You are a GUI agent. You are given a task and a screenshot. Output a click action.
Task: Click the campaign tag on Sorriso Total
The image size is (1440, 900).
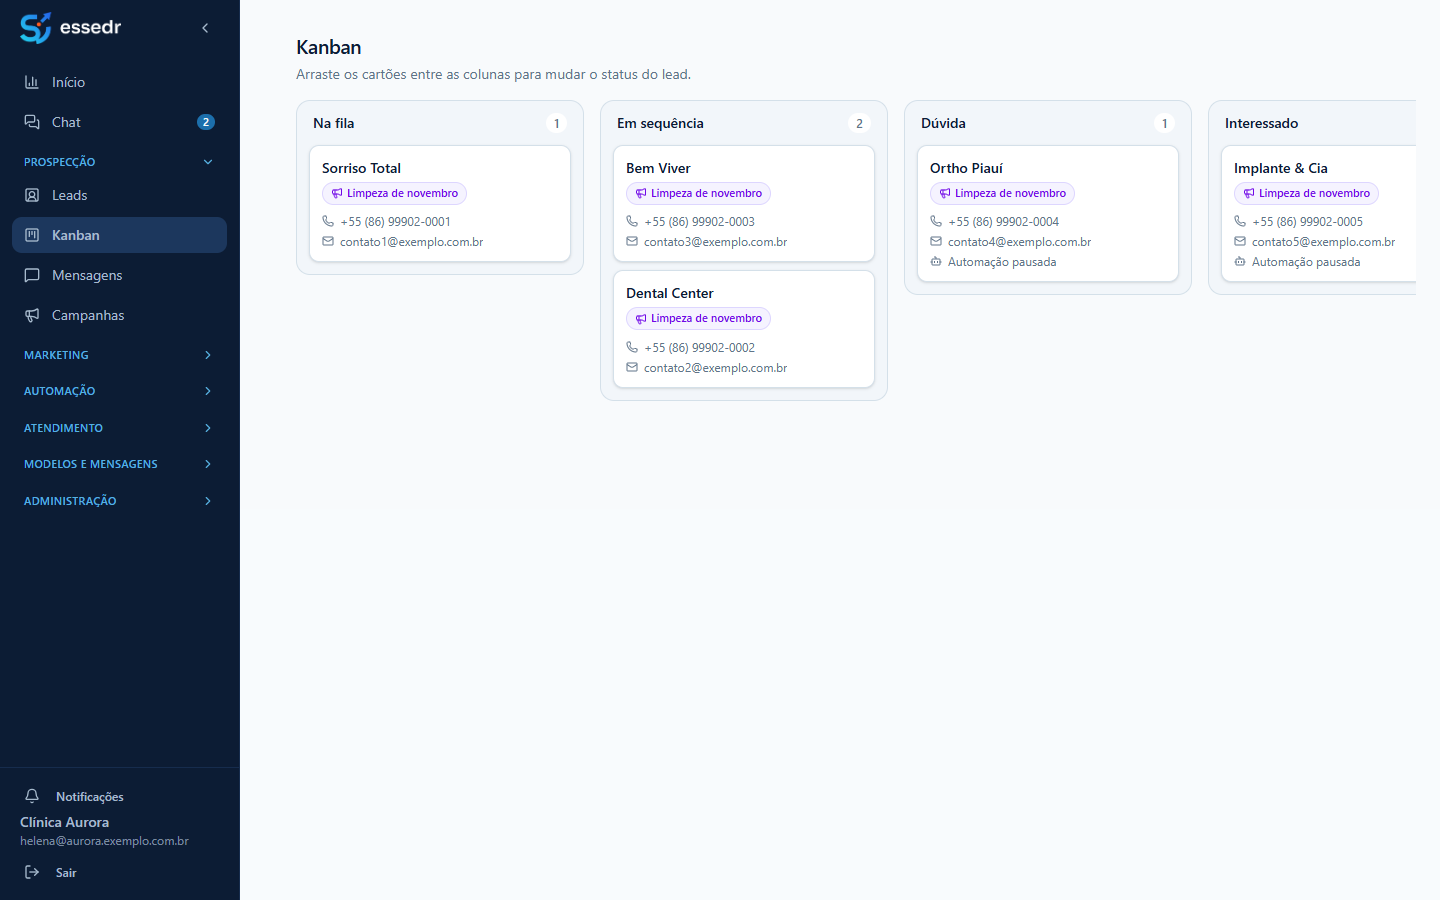394,193
